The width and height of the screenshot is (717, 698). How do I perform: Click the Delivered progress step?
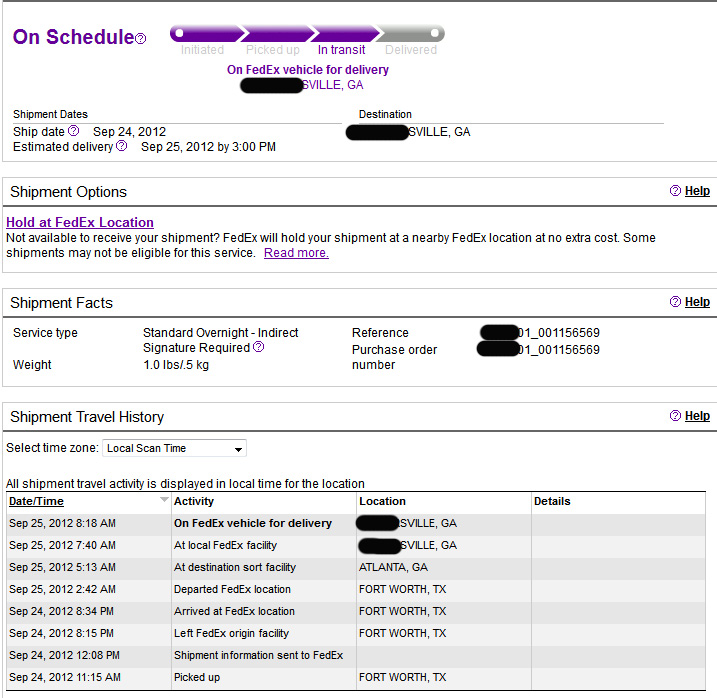pyautogui.click(x=411, y=50)
